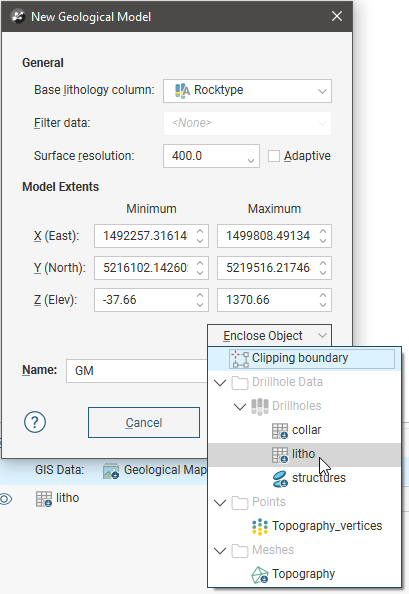This screenshot has height=594, width=409.
Task: Select the Clipping boundary icon in list
Action: pyautogui.click(x=240, y=359)
